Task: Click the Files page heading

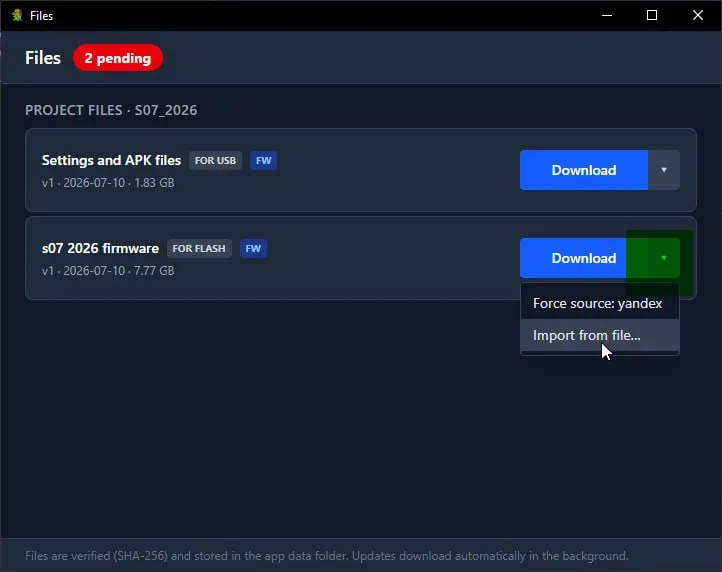Action: click(43, 58)
